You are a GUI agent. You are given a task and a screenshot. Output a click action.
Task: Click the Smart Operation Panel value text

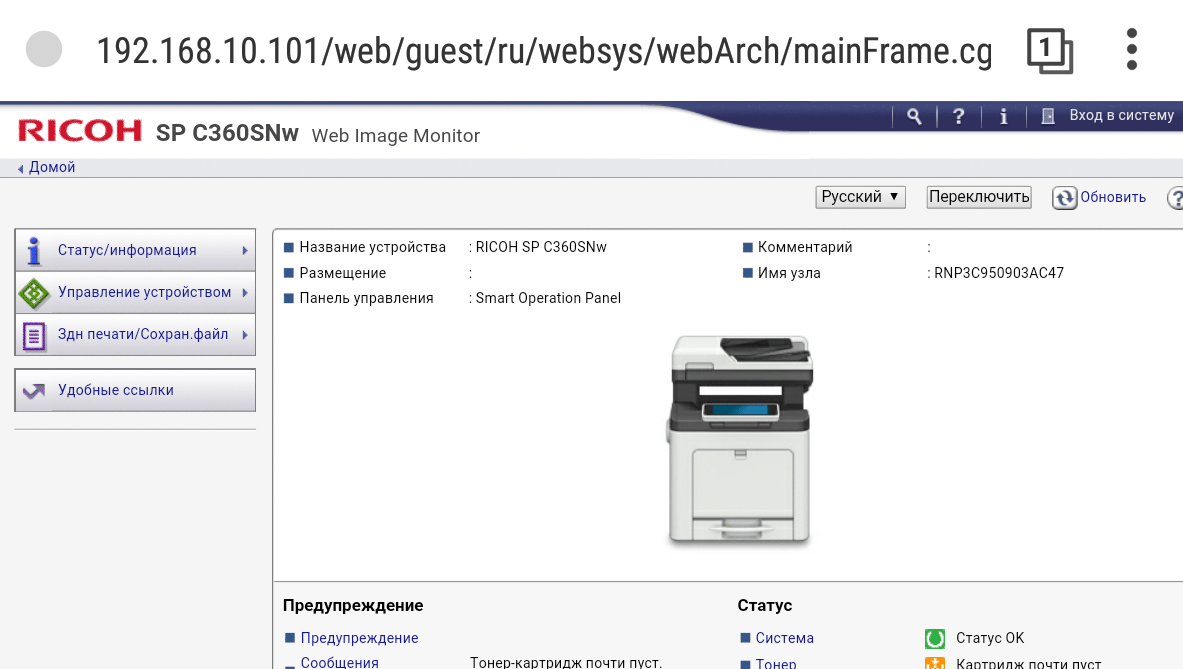[548, 298]
